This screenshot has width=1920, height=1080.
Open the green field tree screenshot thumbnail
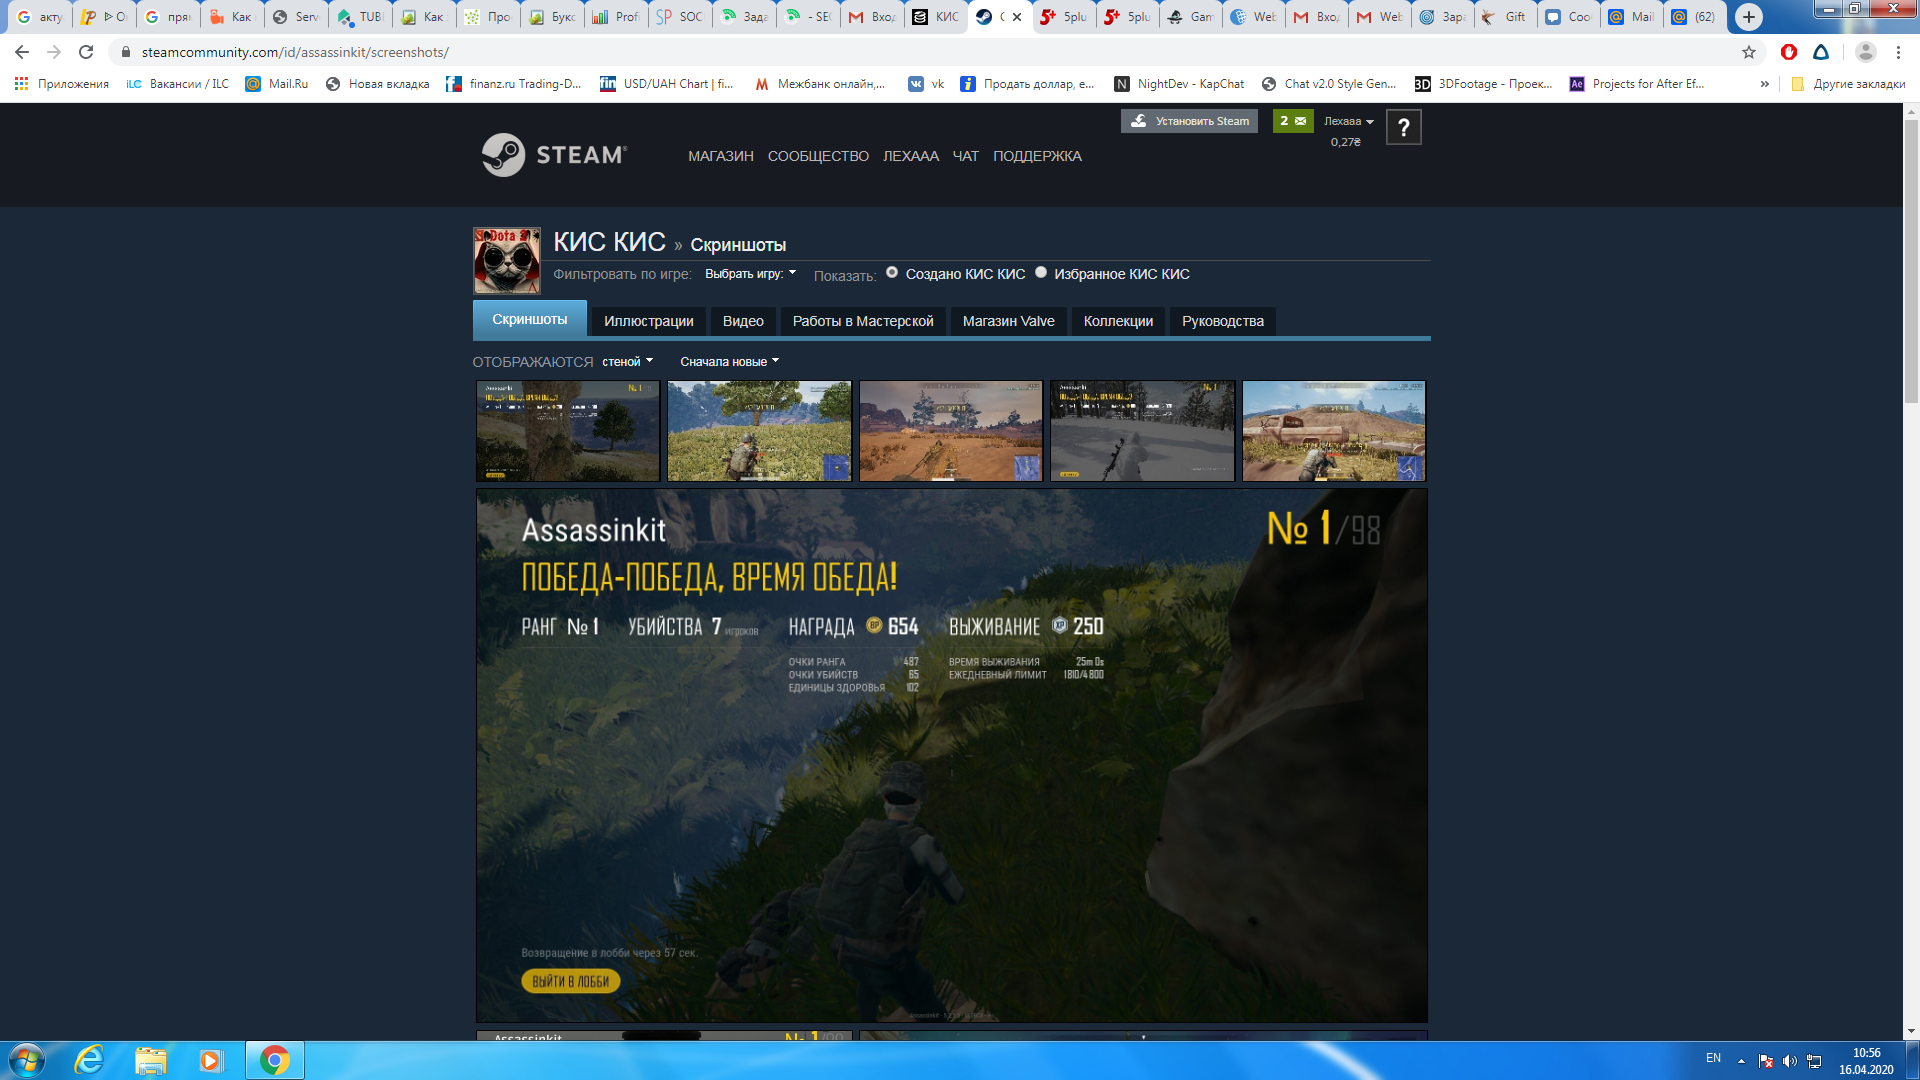pyautogui.click(x=759, y=431)
